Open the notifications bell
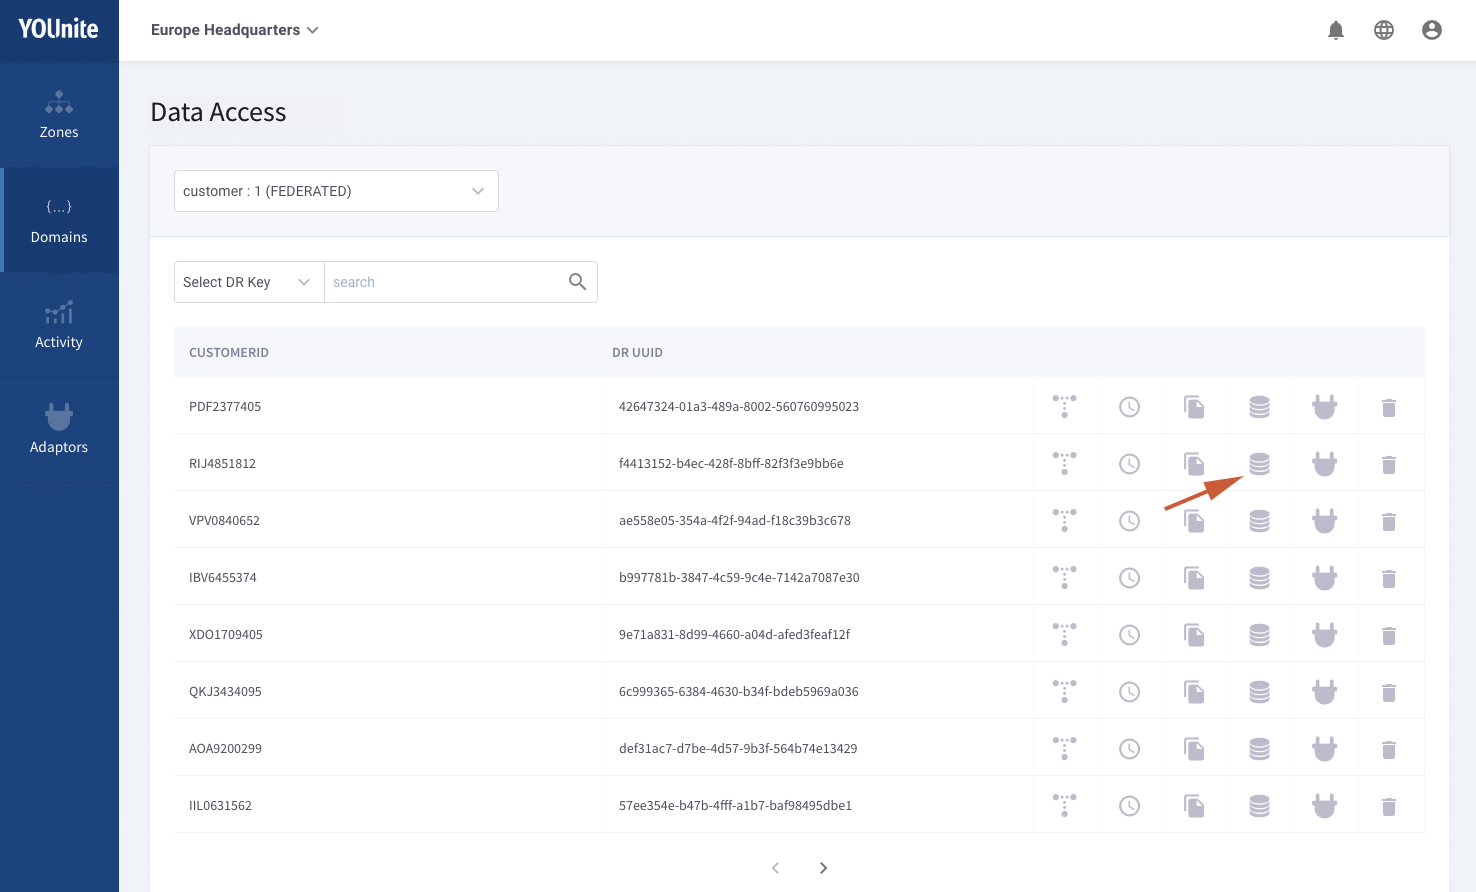Screen dimensions: 1476x892 pyautogui.click(x=1335, y=30)
